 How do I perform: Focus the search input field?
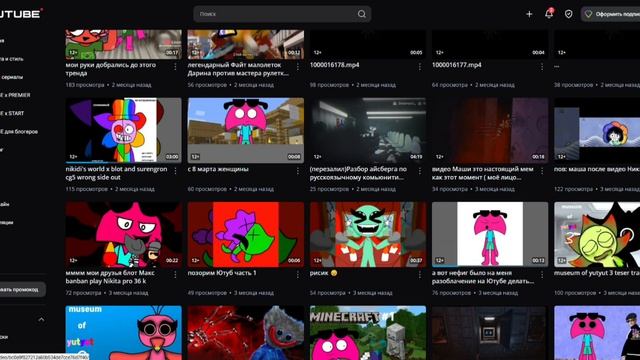(x=282, y=14)
